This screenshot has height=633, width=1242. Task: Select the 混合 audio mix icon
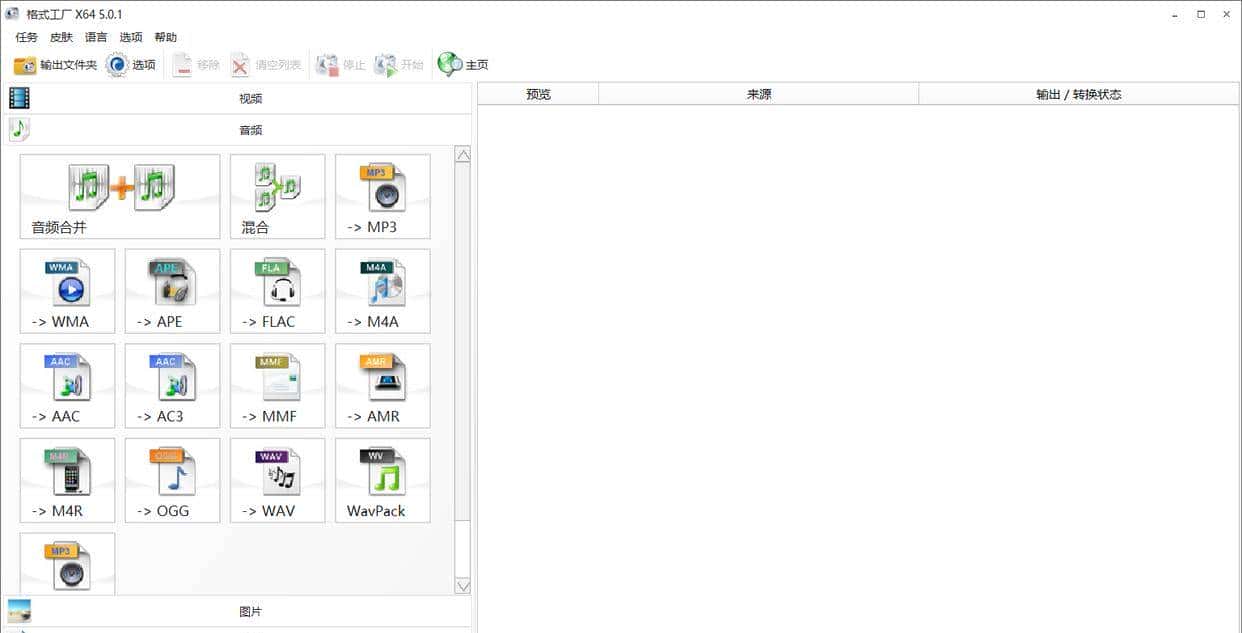(x=277, y=196)
